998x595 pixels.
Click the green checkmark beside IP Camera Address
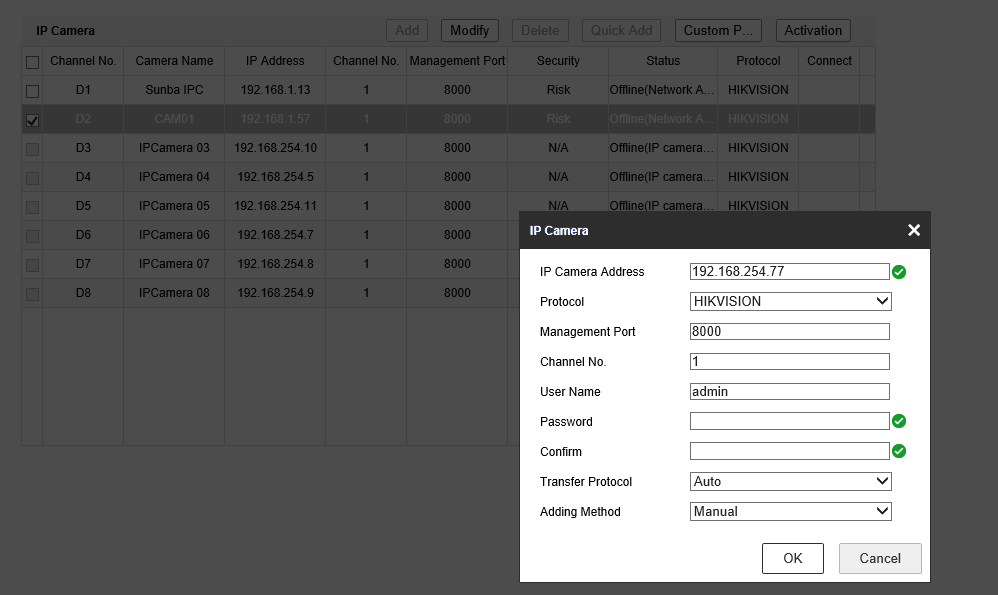click(898, 271)
